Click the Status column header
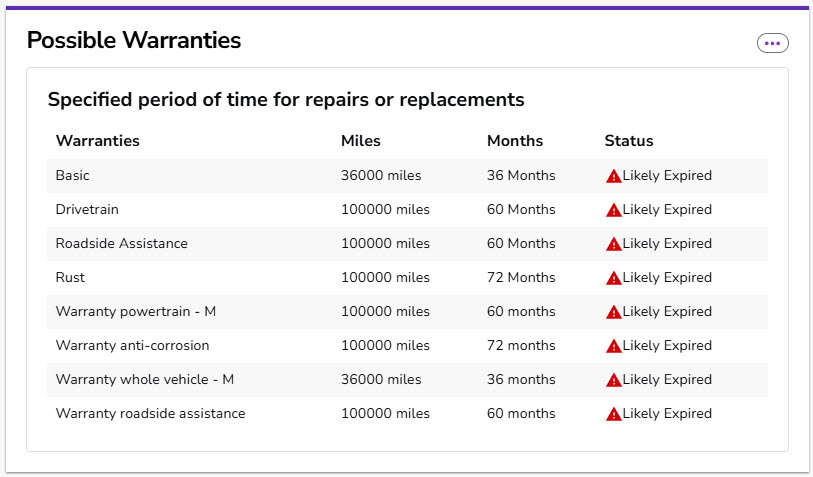Viewport: 813px width, 477px height. click(628, 141)
